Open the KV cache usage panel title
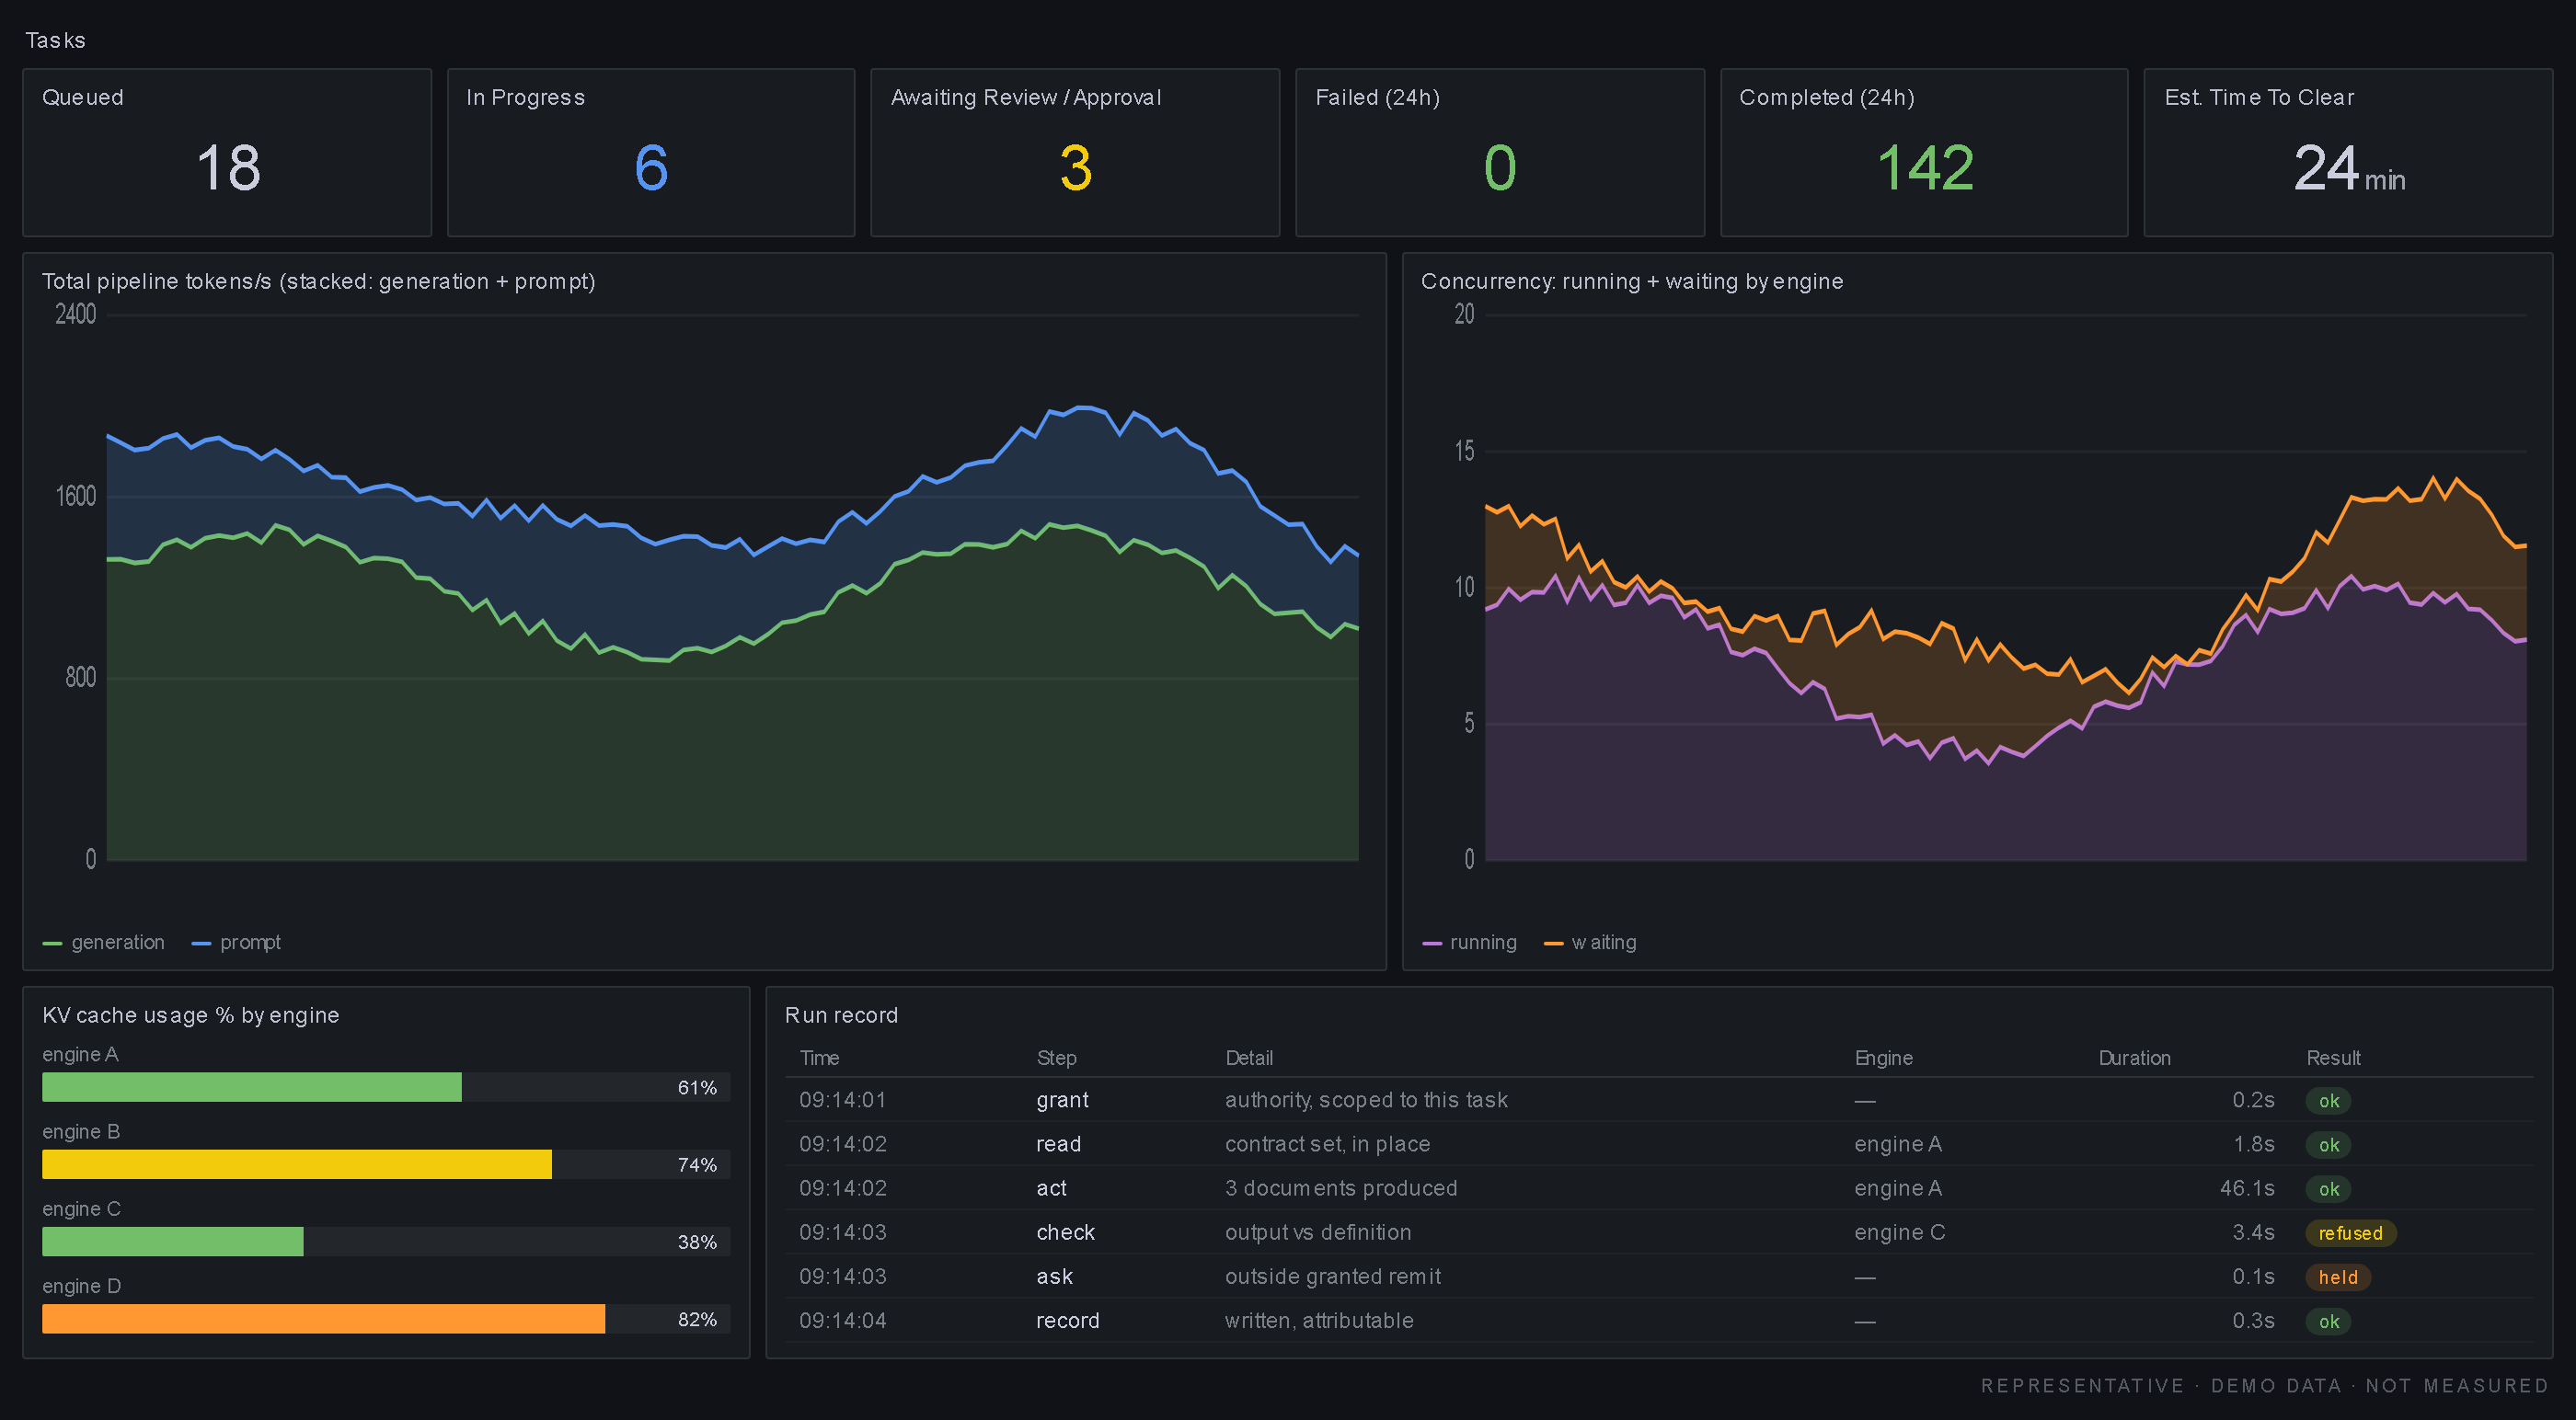The height and width of the screenshot is (1420, 2576). pyautogui.click(x=190, y=1015)
